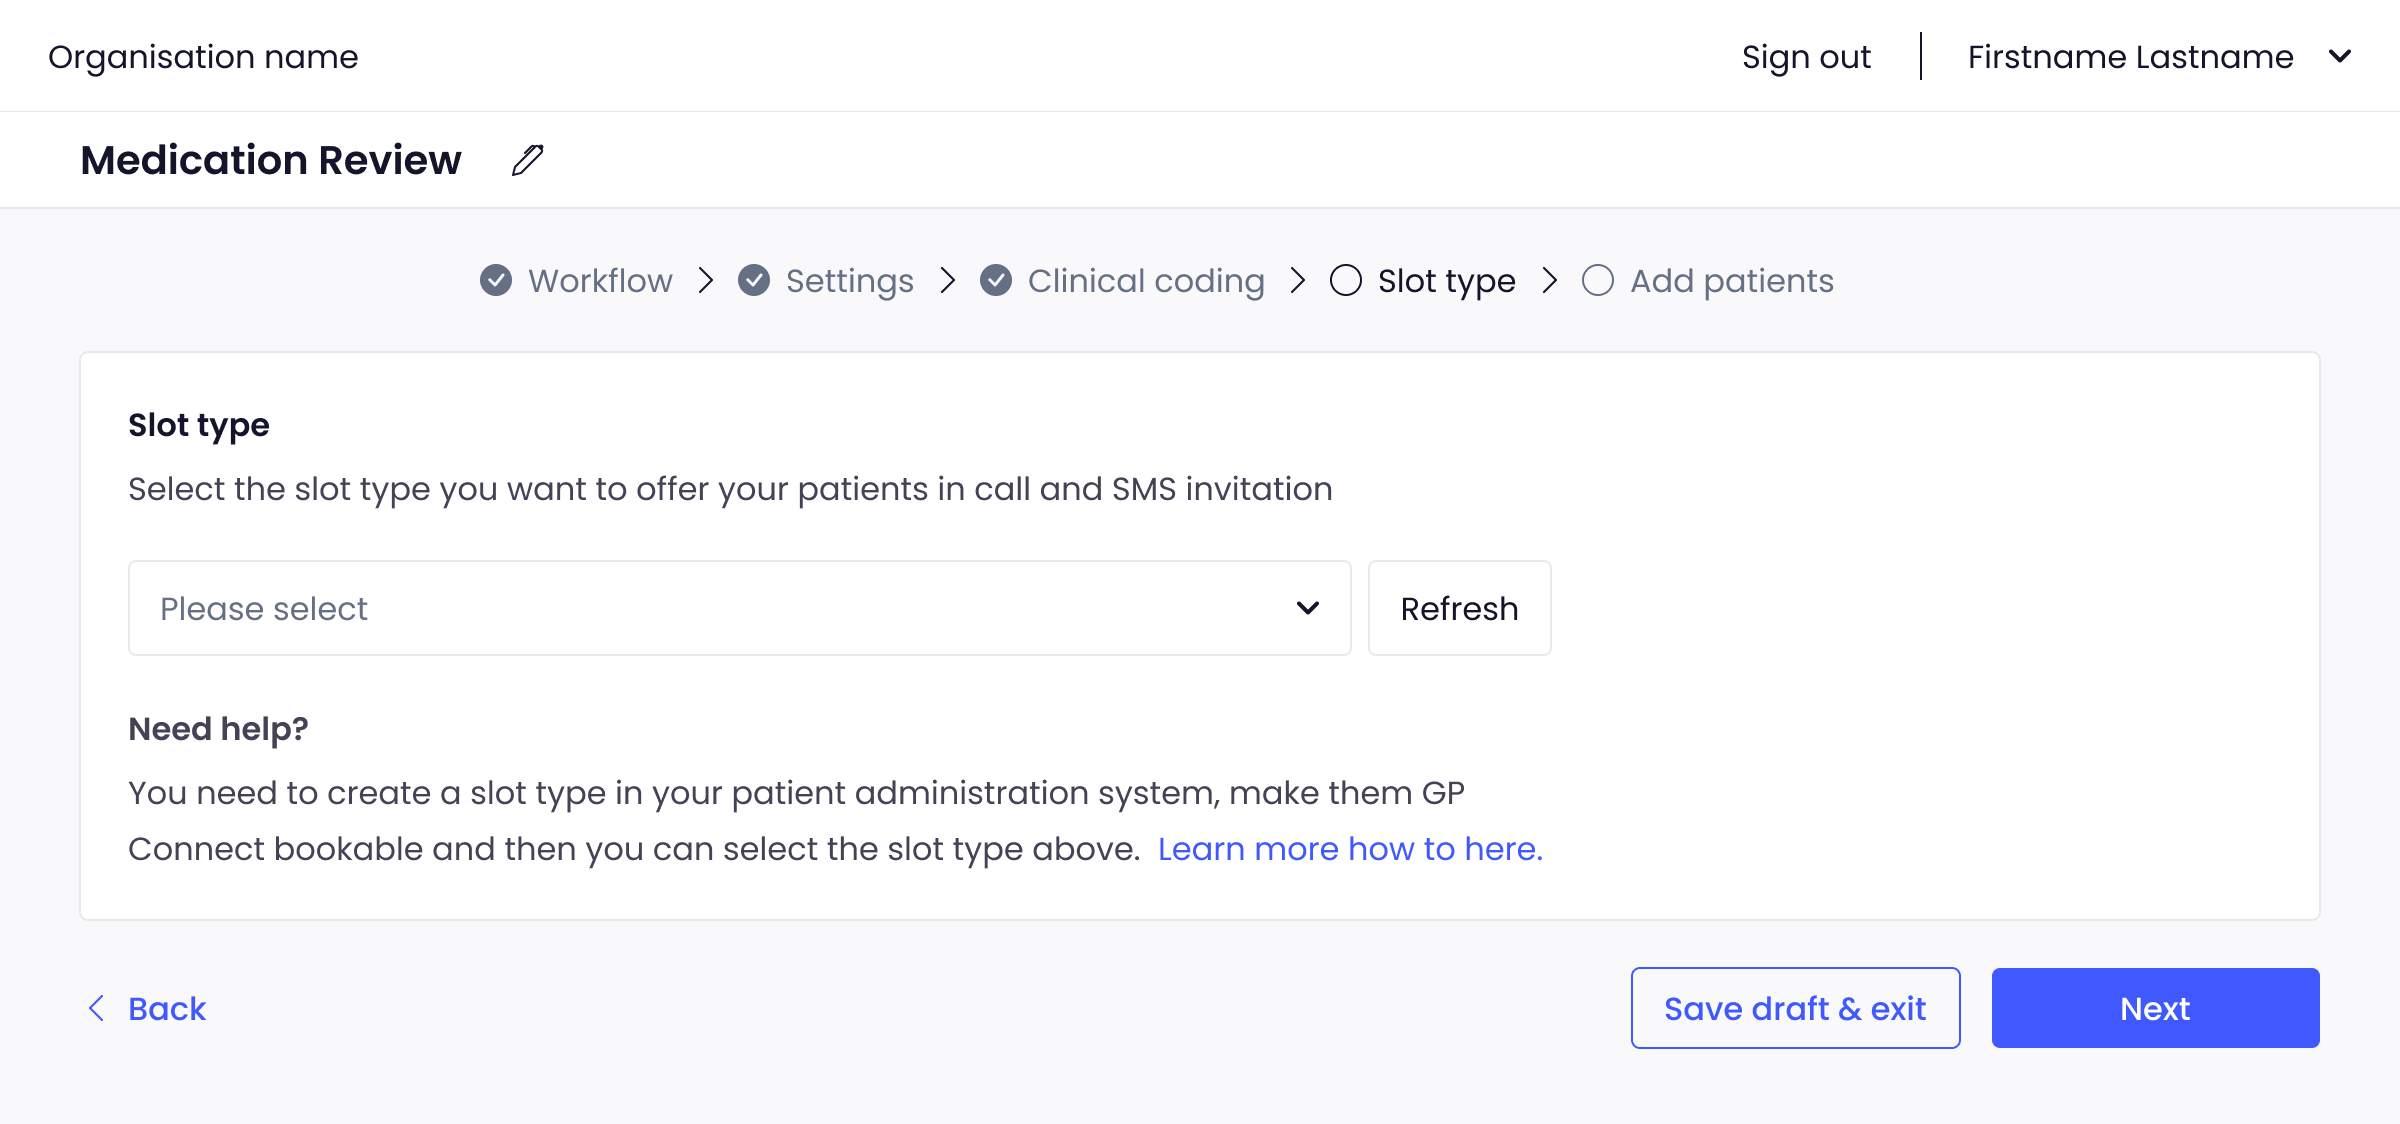Click the Refresh button

1459,608
